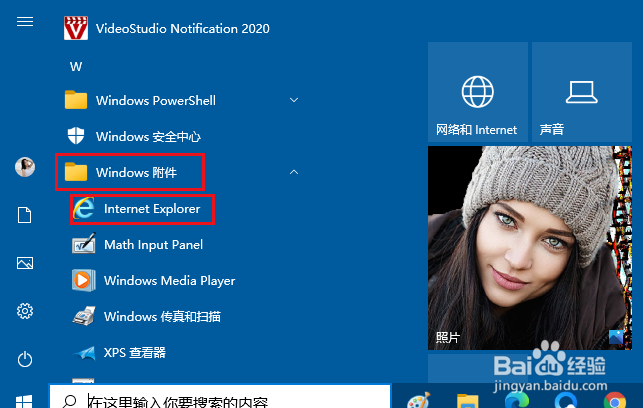Open File Explorer from the taskbar
Screen dimensions: 643x408
coord(467,401)
